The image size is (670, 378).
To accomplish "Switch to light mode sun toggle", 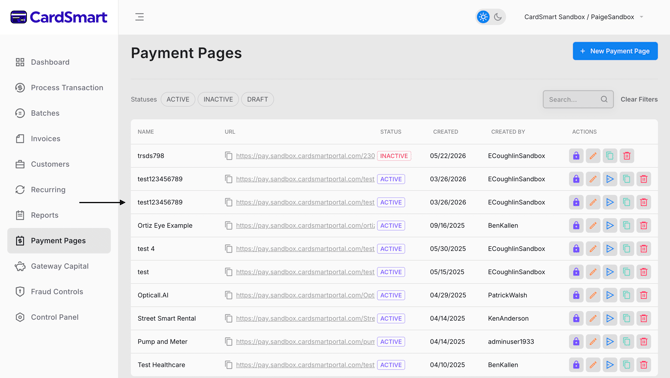I will tap(483, 17).
